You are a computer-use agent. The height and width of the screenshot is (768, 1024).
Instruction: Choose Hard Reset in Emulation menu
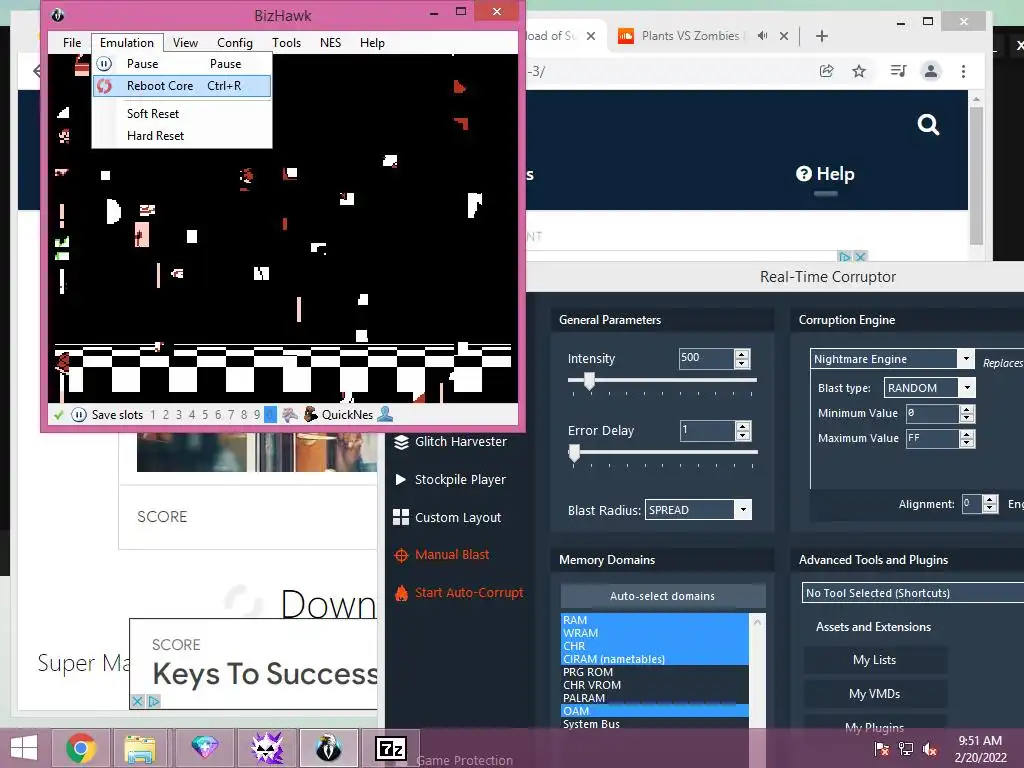182,136
